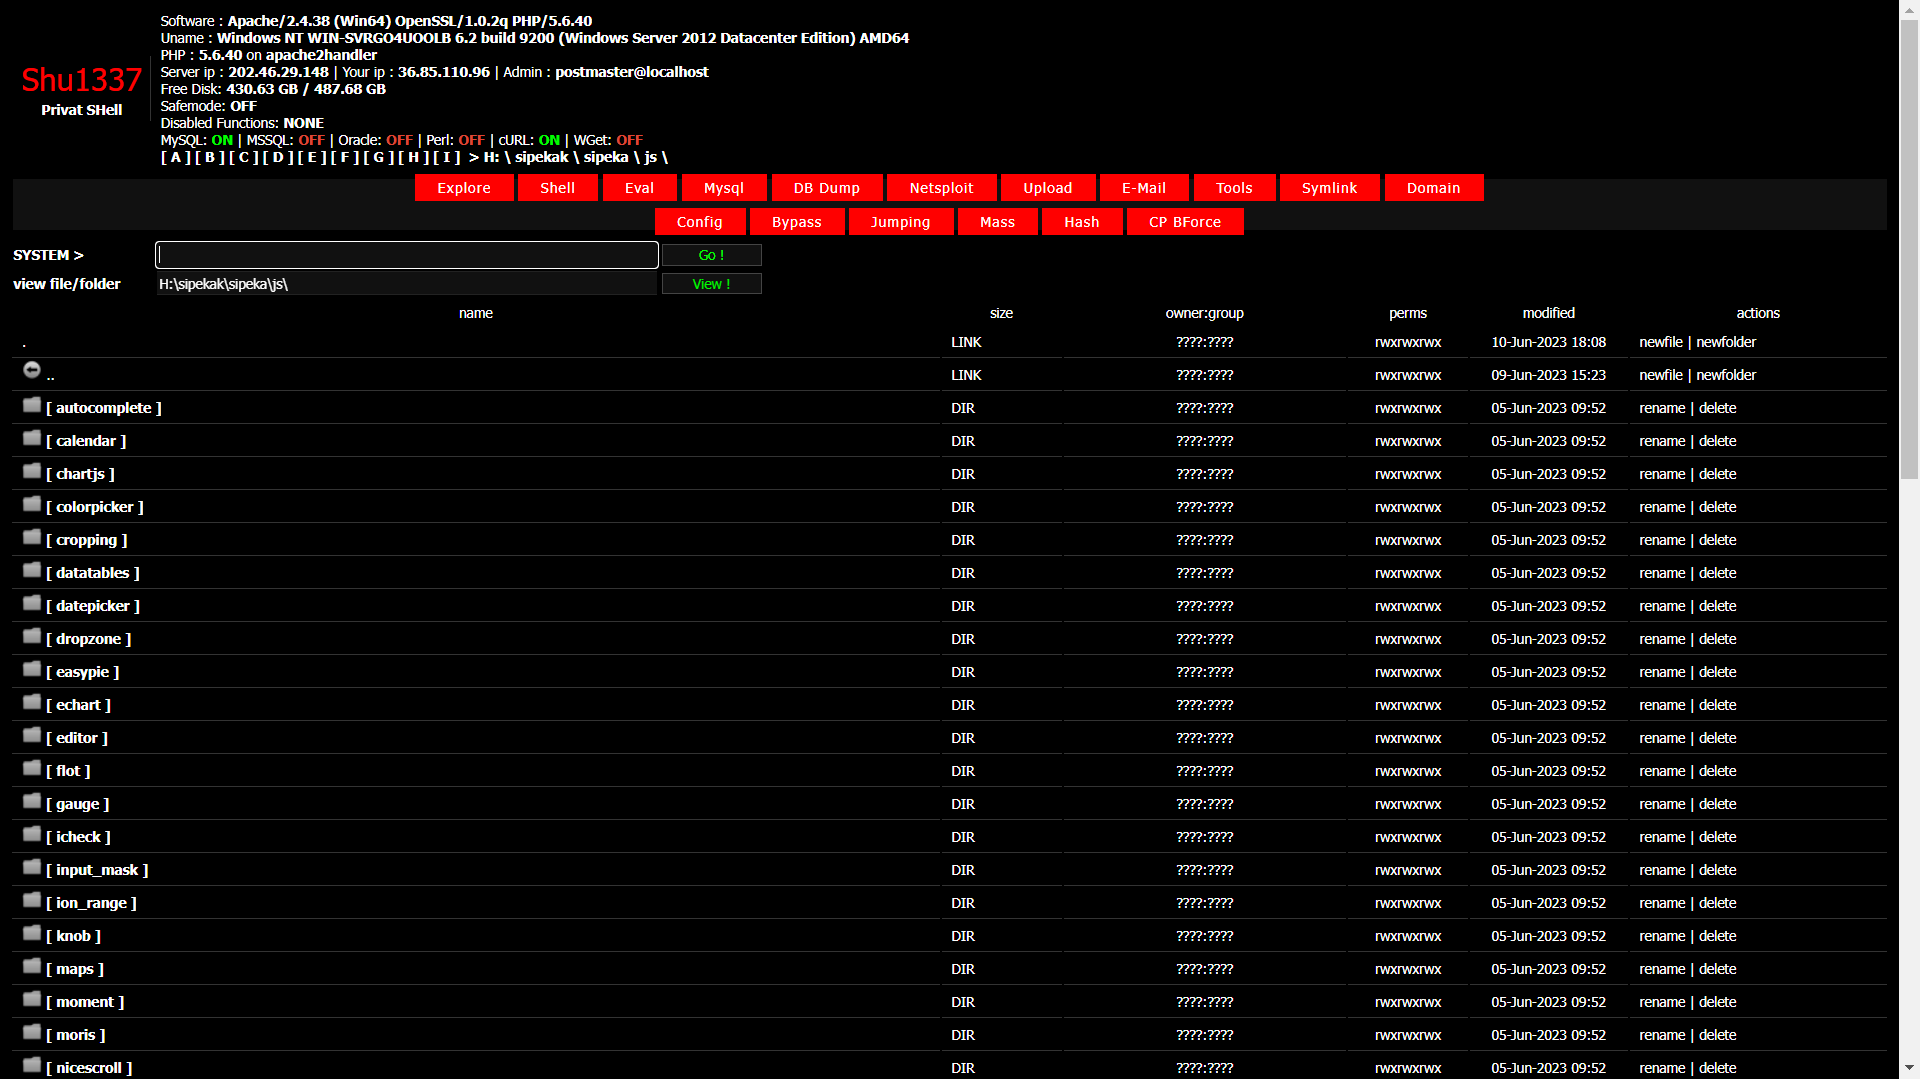Click the editor folder icon
Image resolution: width=1920 pixels, height=1079 pixels.
(x=32, y=735)
